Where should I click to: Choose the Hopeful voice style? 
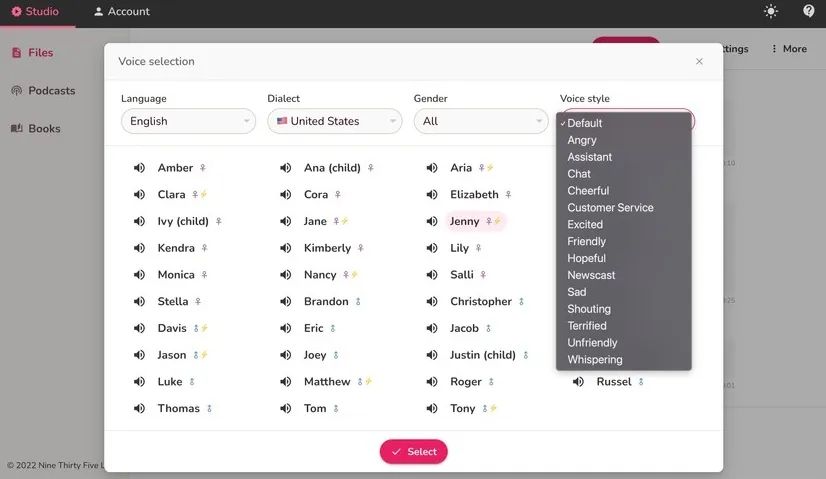click(x=624, y=258)
